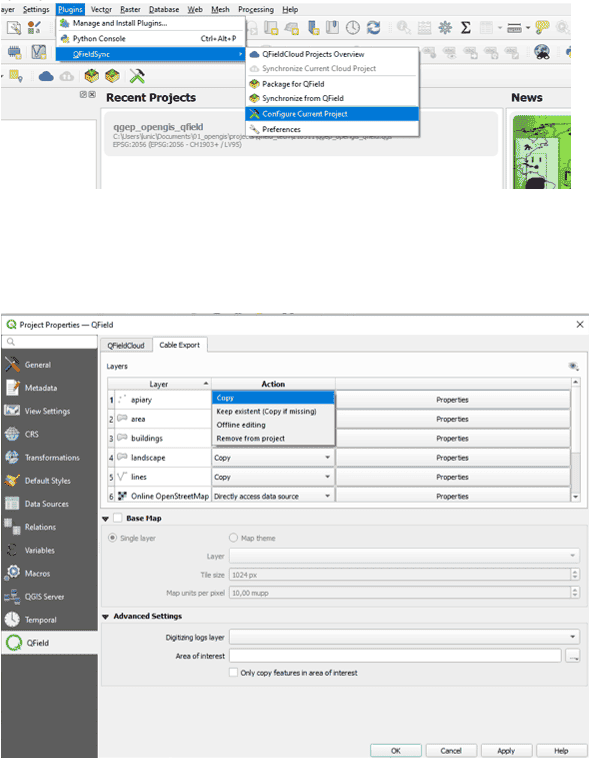Open Action dropdown for landscape layer

[273, 458]
